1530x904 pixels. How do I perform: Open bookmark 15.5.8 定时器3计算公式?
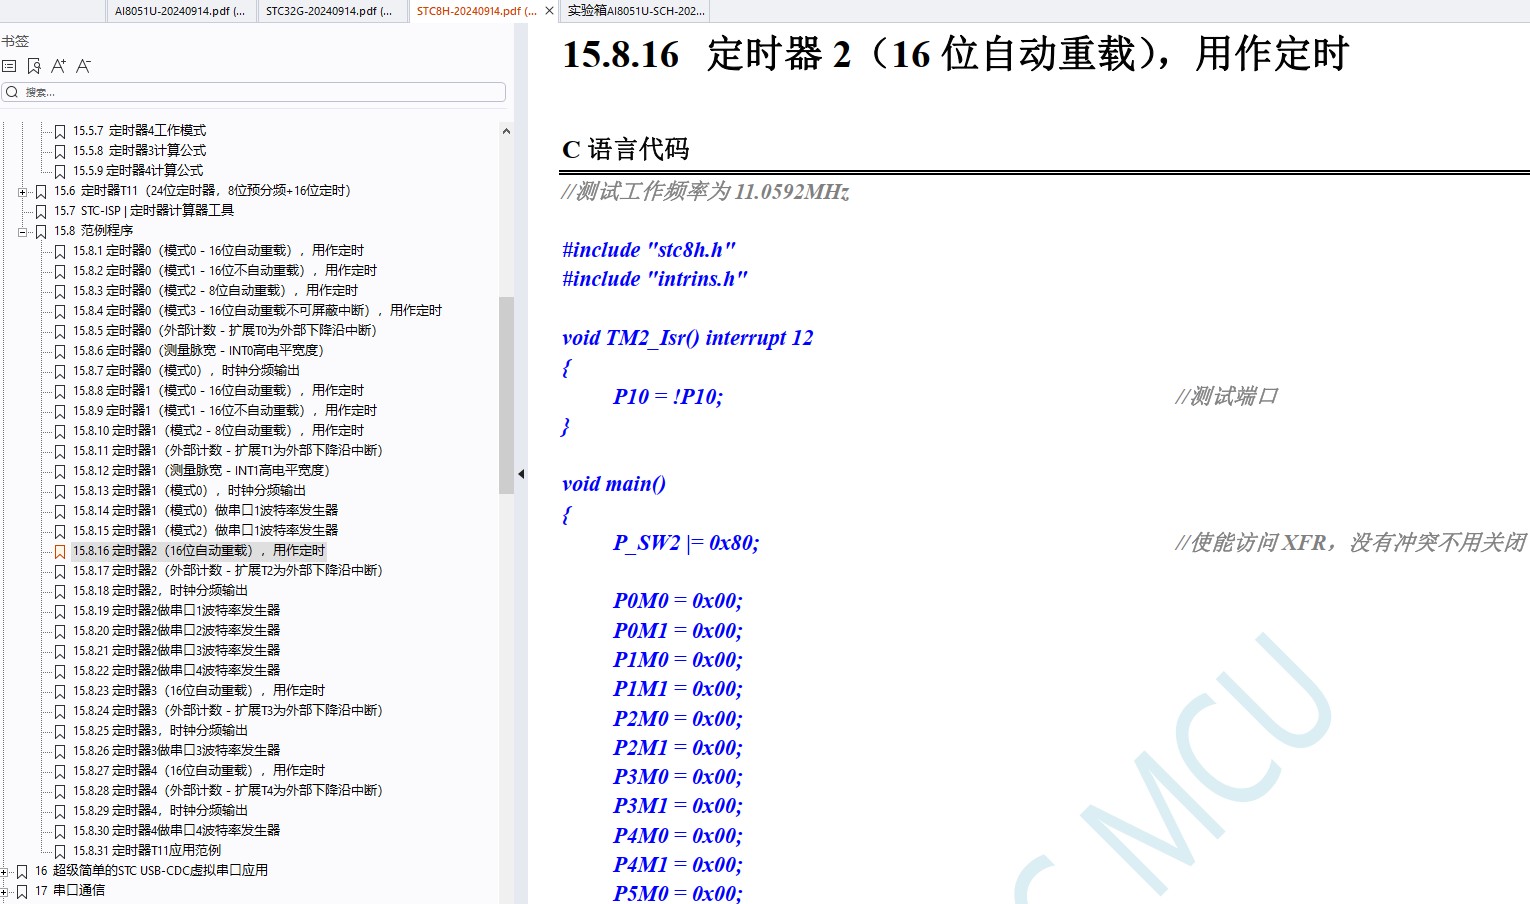pos(139,151)
